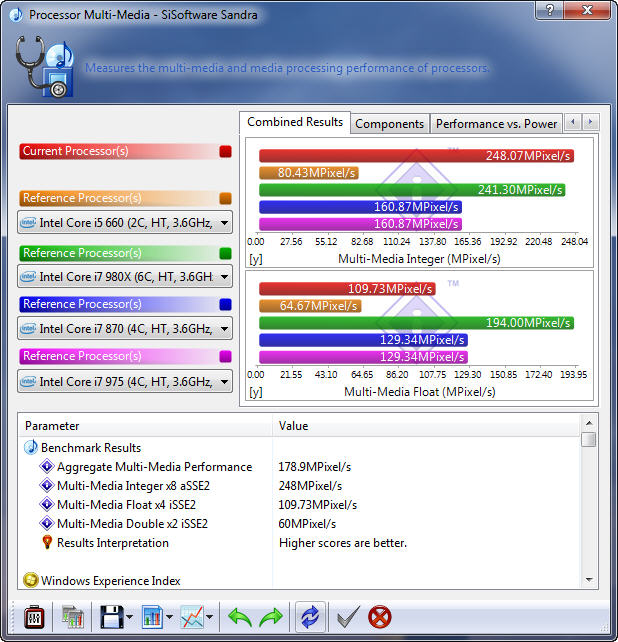The width and height of the screenshot is (618, 642).
Task: Switch to the Combined Results tab
Action: tap(295, 122)
